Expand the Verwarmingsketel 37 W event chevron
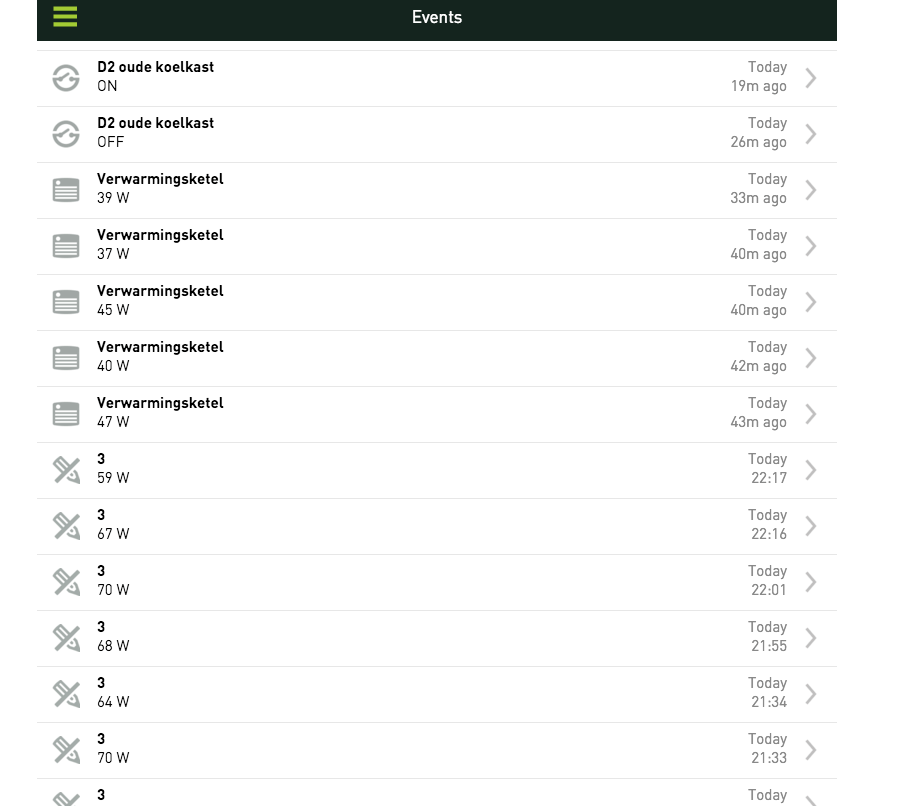The image size is (914, 806). [811, 246]
